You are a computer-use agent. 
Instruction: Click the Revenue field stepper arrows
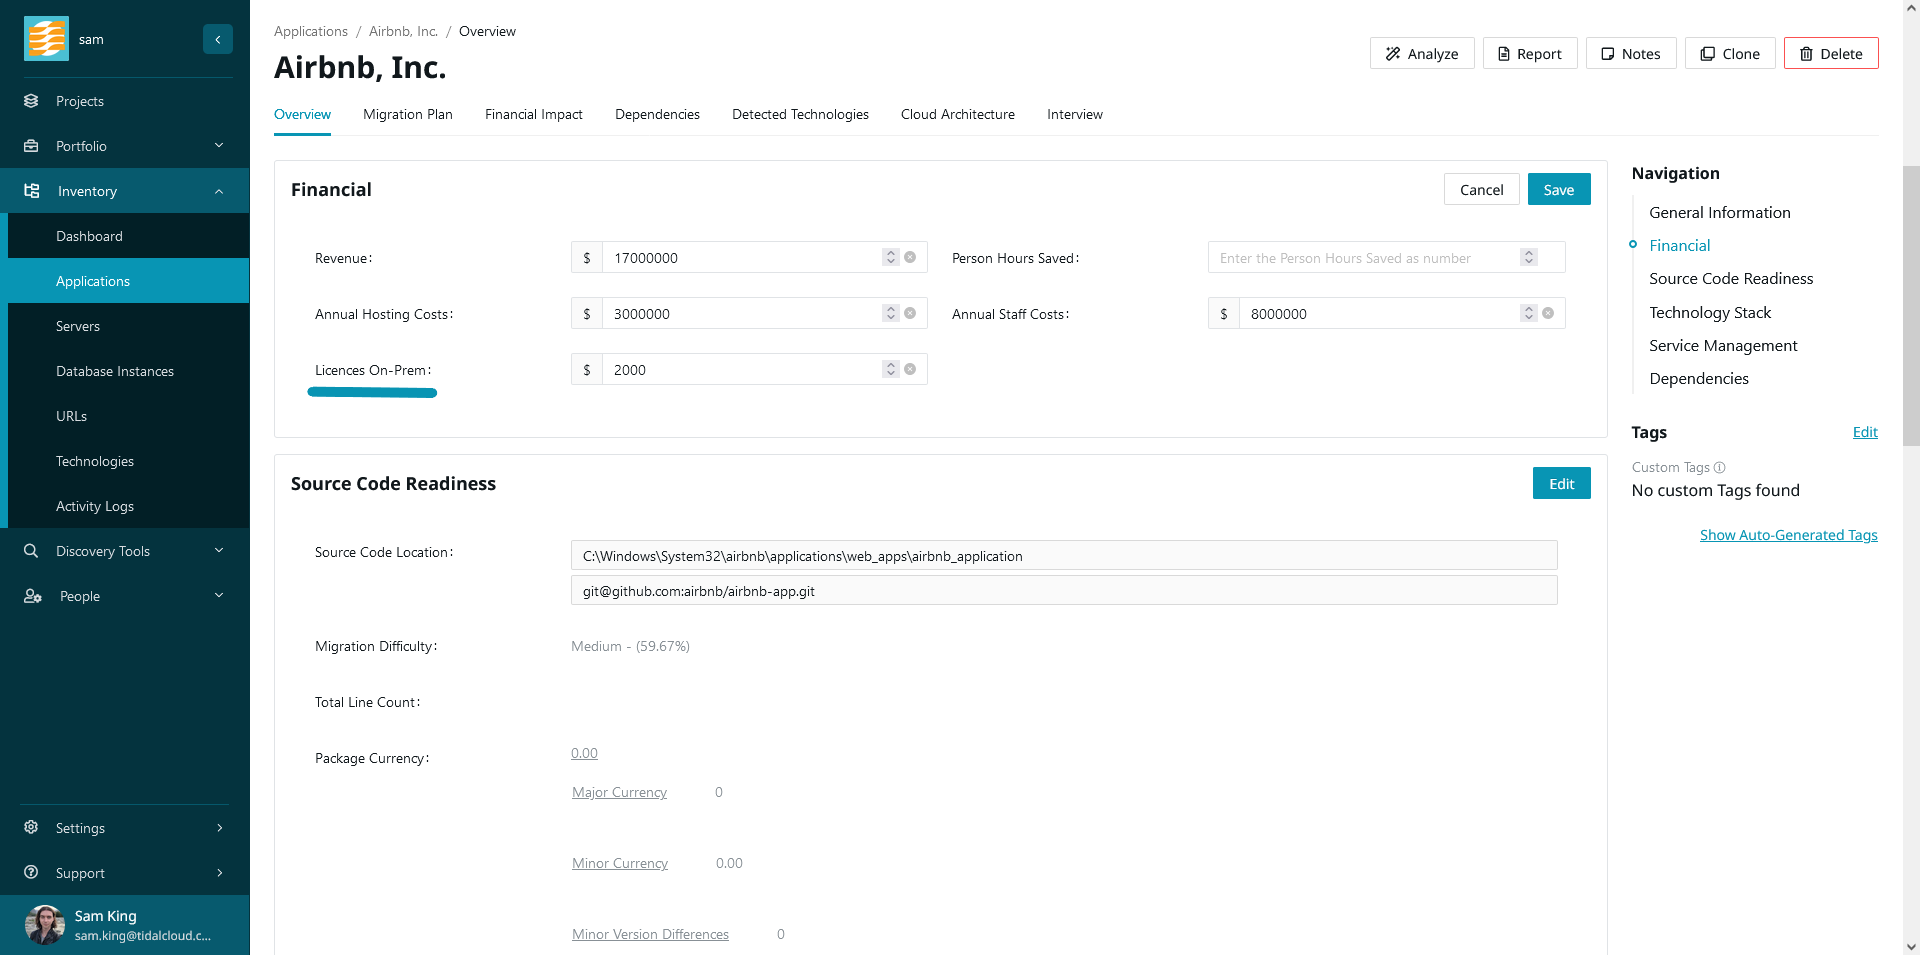(890, 257)
